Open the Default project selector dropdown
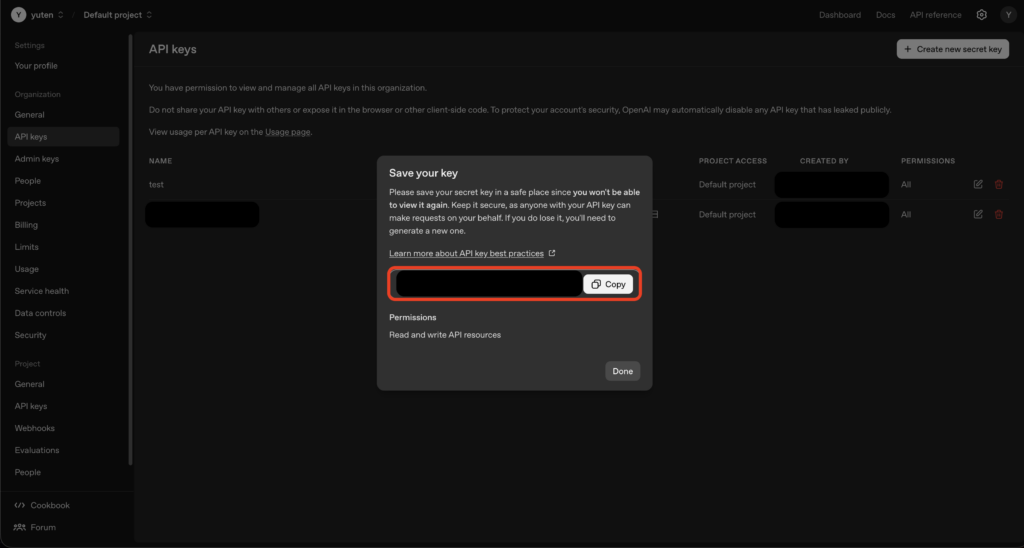 coord(118,15)
